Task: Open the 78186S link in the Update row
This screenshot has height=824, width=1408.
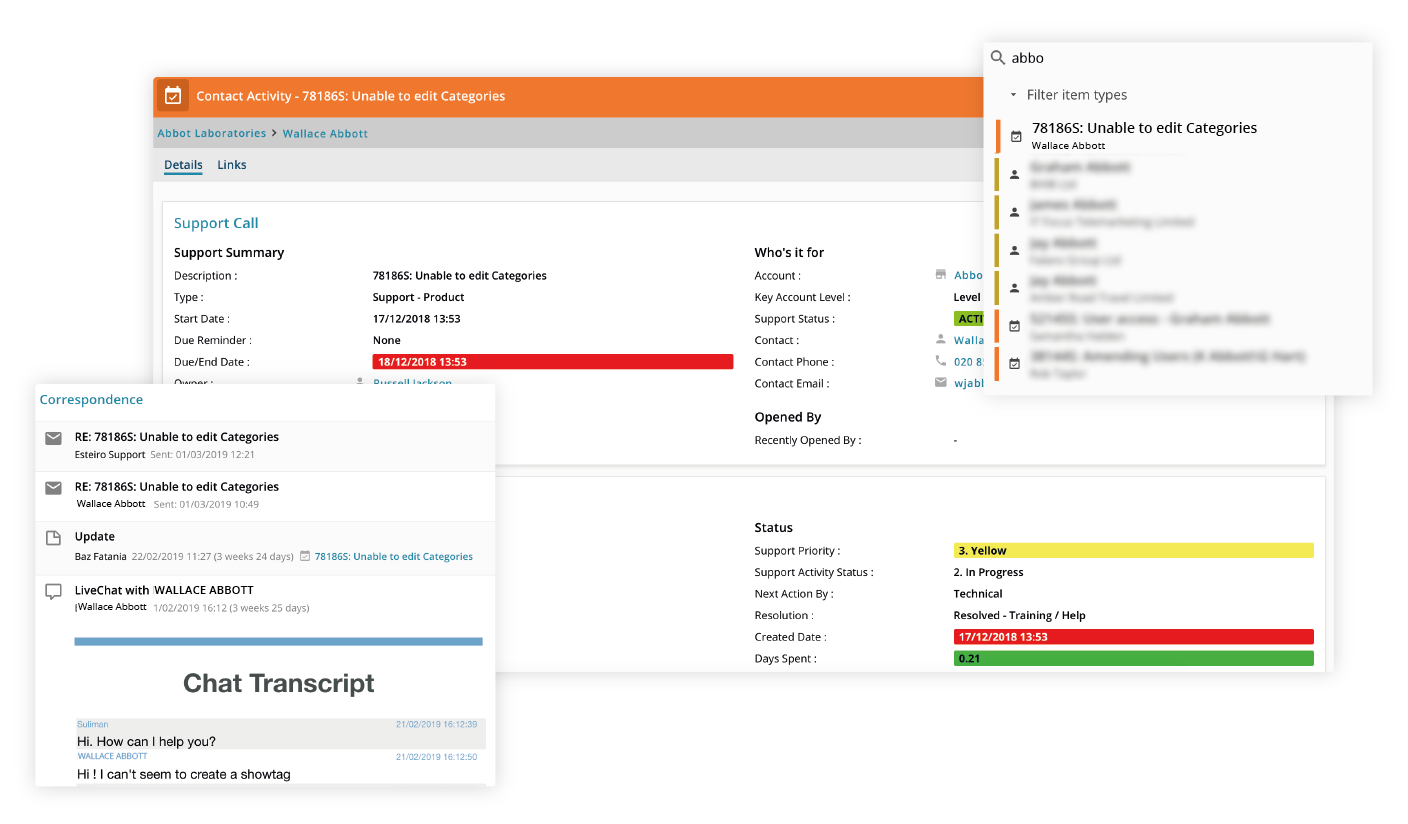Action: point(394,556)
